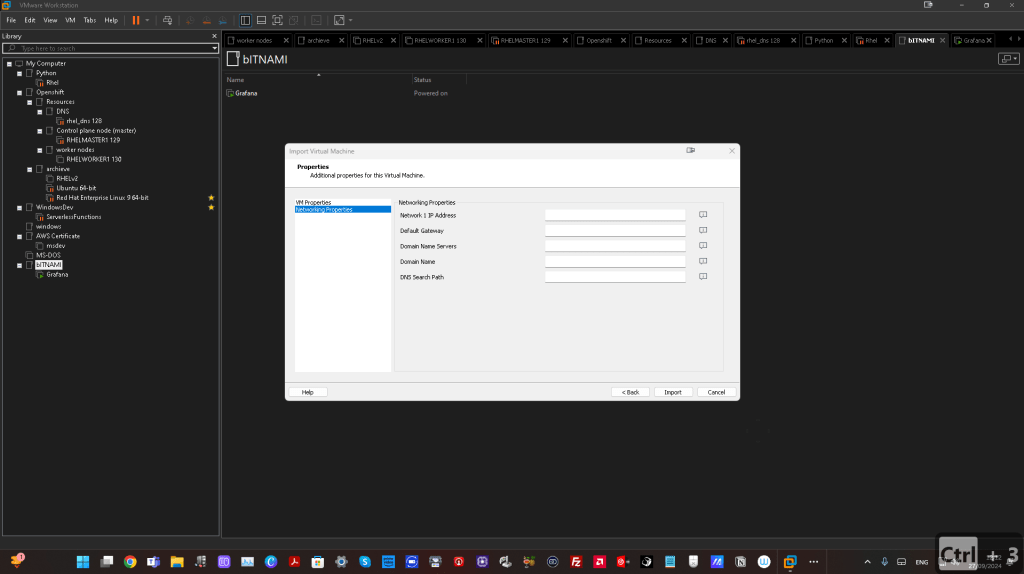
Task: Enter full screen mode icon
Action: (278, 20)
